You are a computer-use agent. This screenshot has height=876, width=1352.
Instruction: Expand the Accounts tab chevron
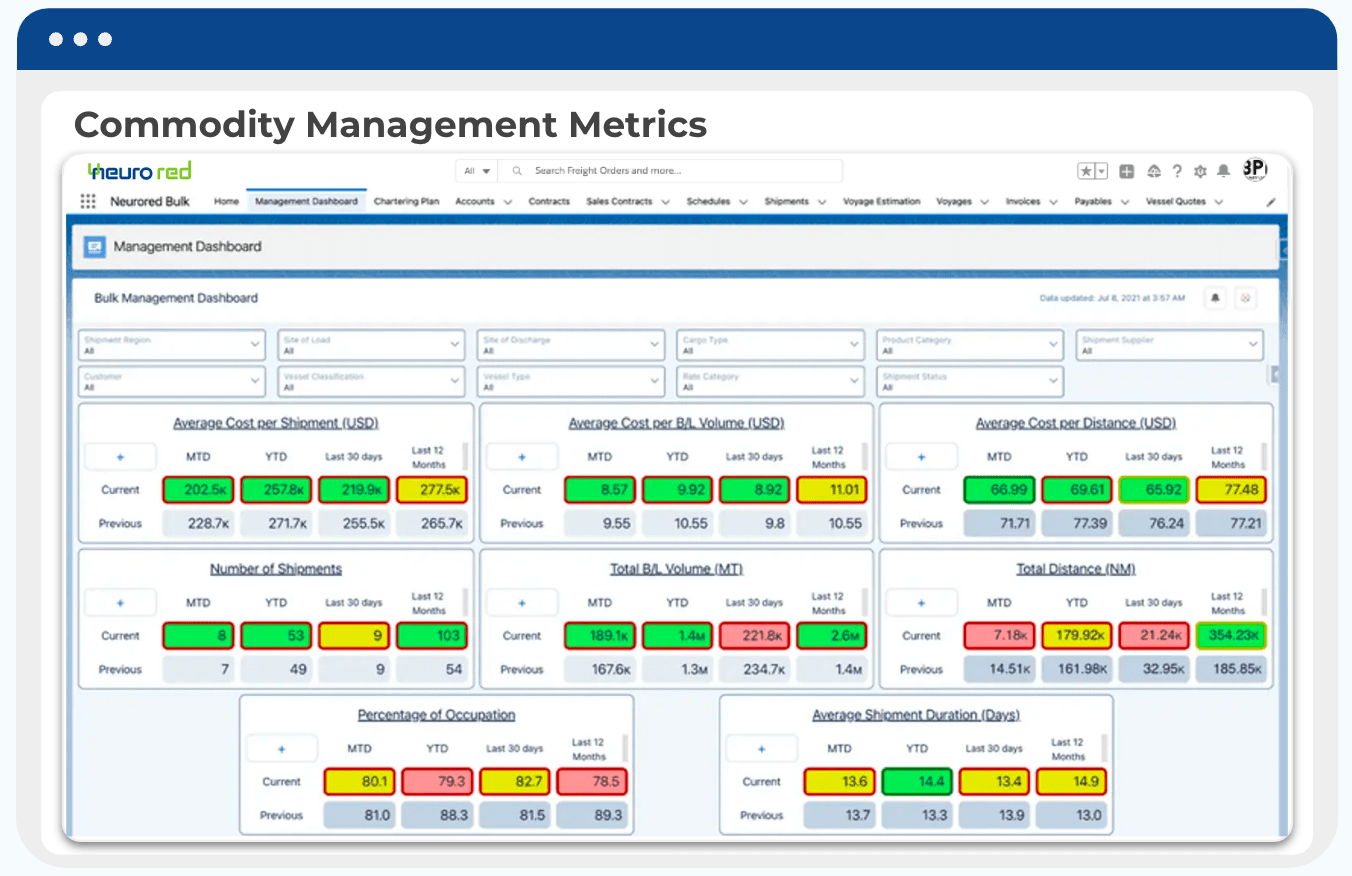[508, 202]
